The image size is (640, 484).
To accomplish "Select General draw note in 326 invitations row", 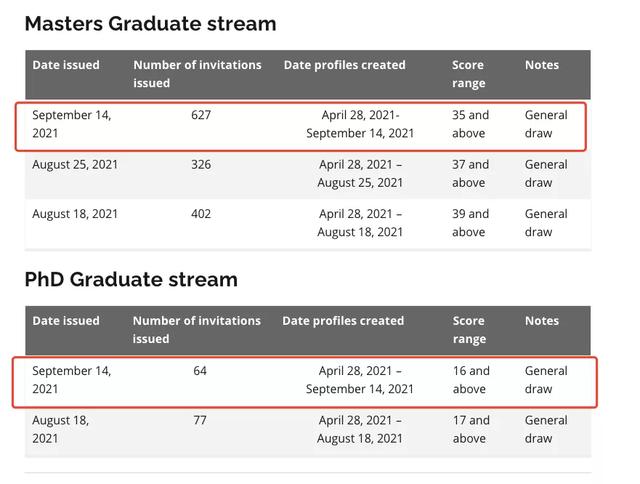I will click(x=546, y=173).
